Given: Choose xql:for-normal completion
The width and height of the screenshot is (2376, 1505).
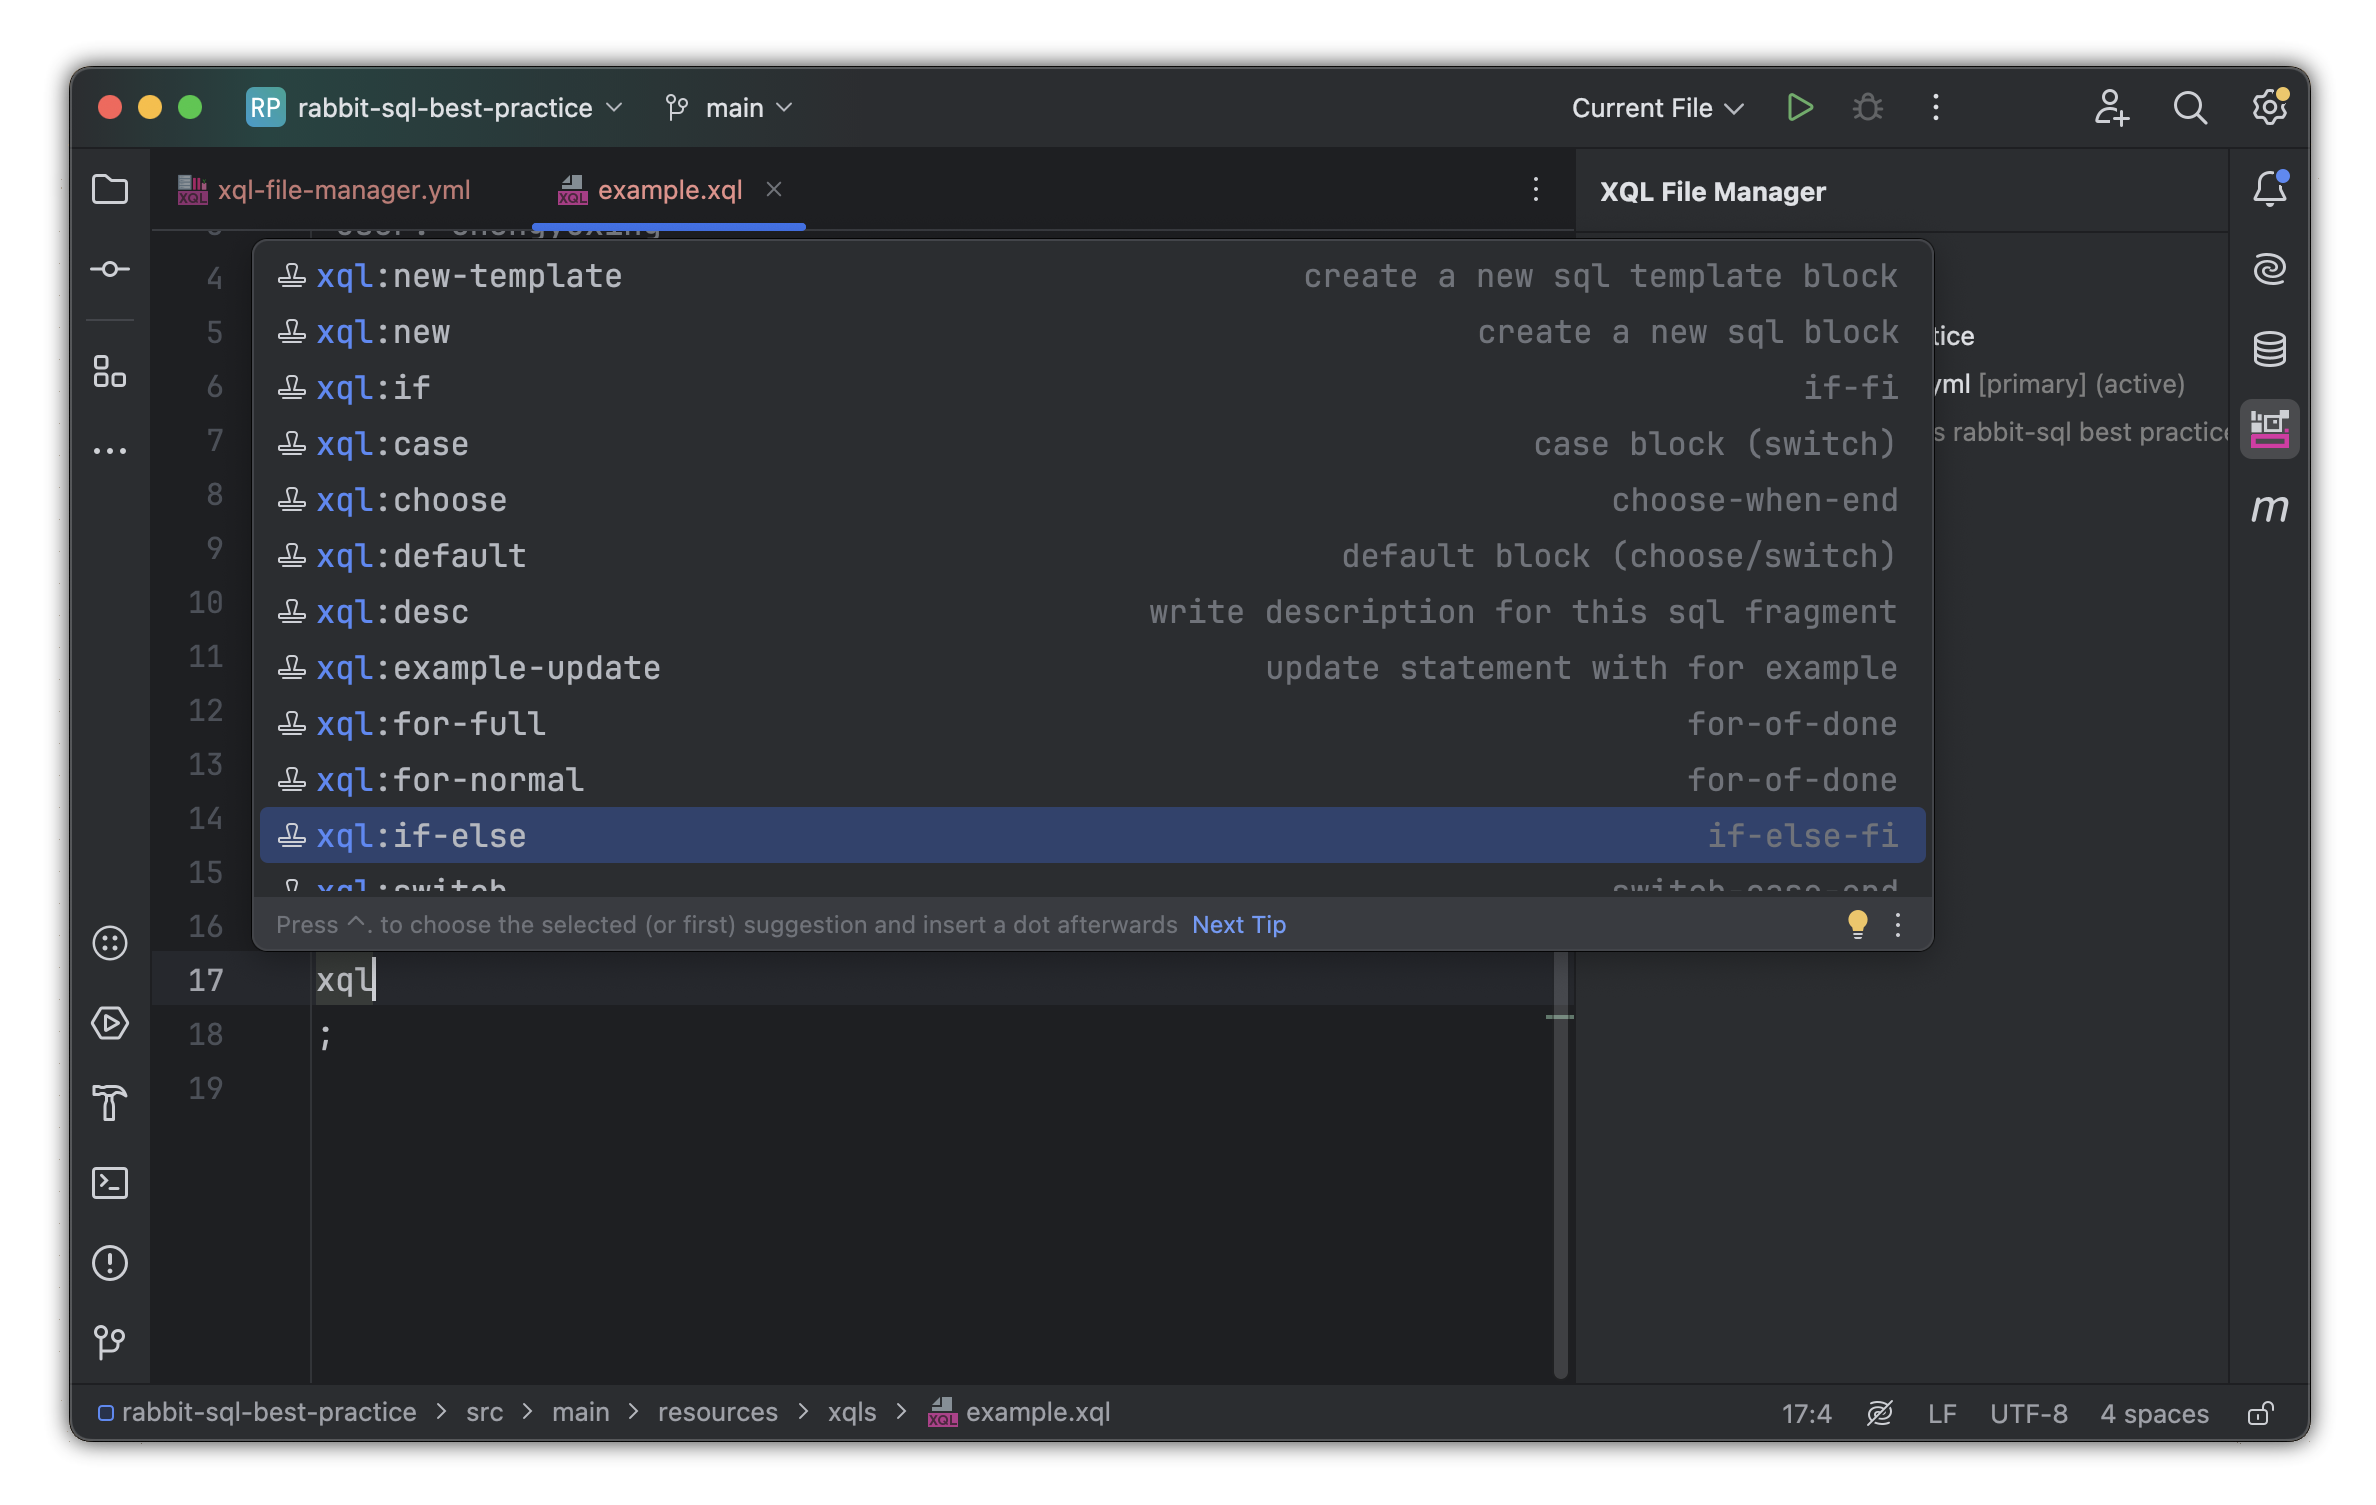Looking at the screenshot, I should 1092,780.
